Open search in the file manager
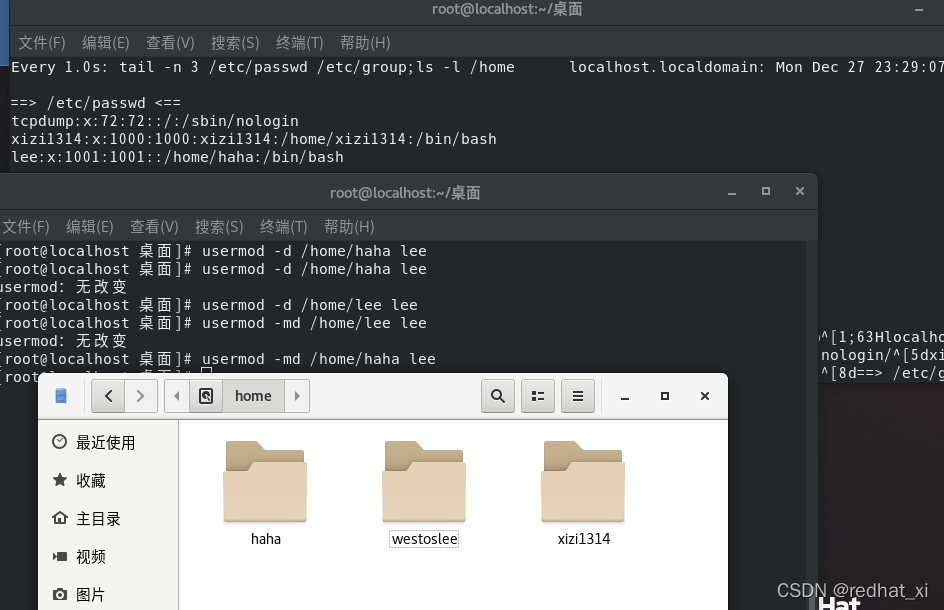The height and width of the screenshot is (610, 944). [x=498, y=396]
